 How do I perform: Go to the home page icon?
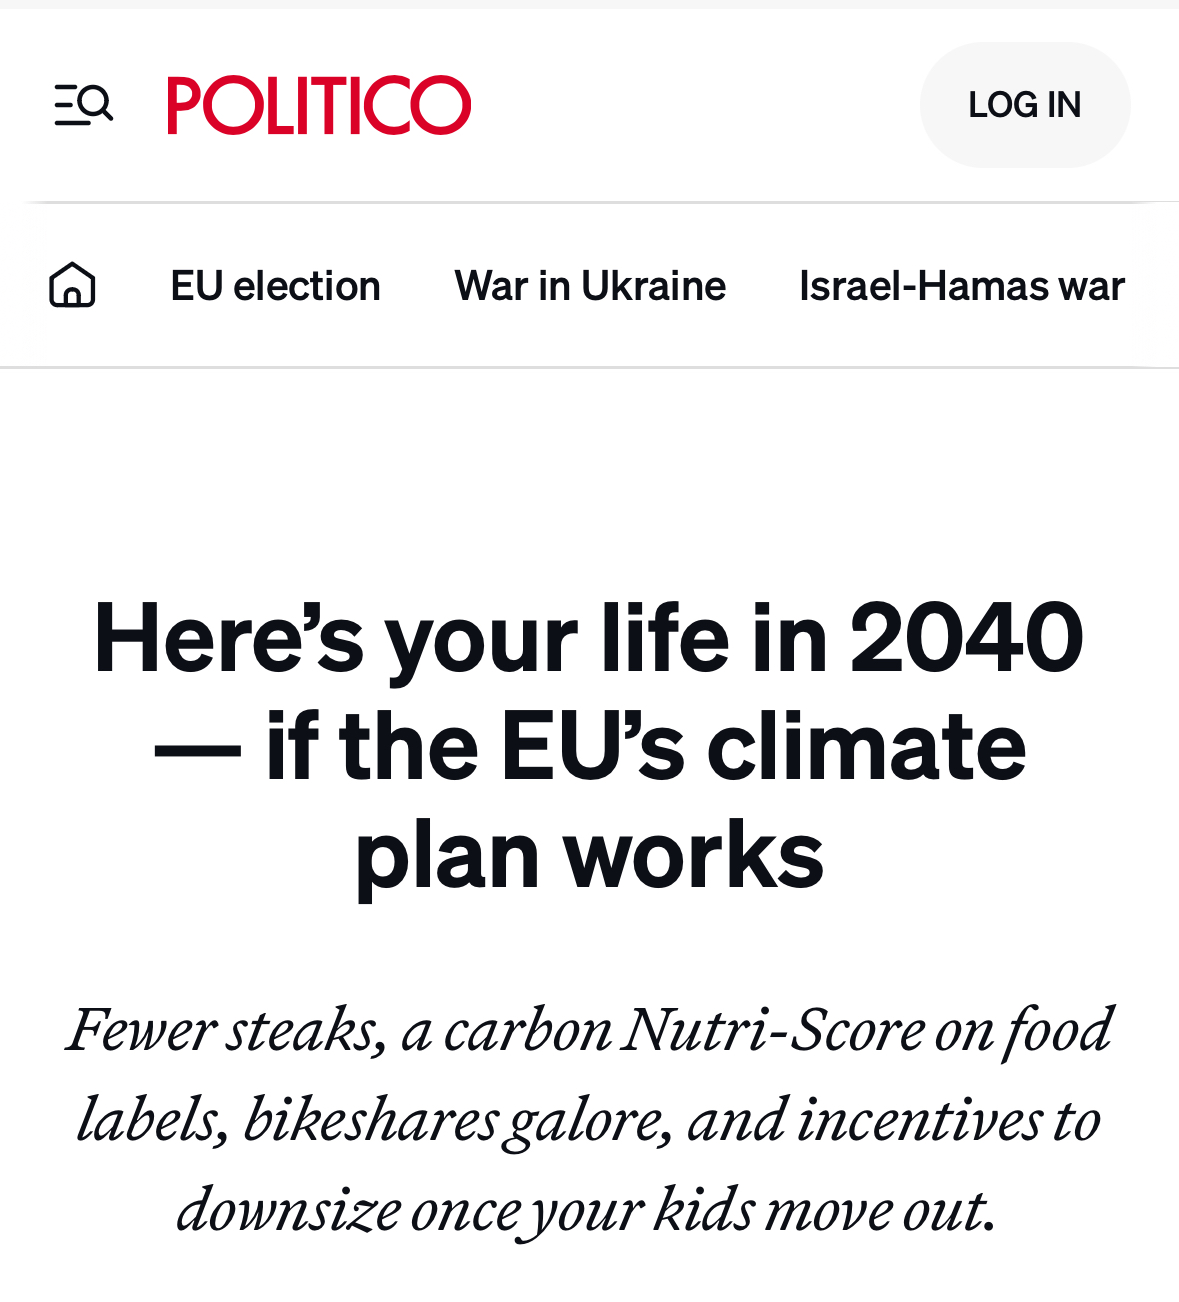click(72, 285)
